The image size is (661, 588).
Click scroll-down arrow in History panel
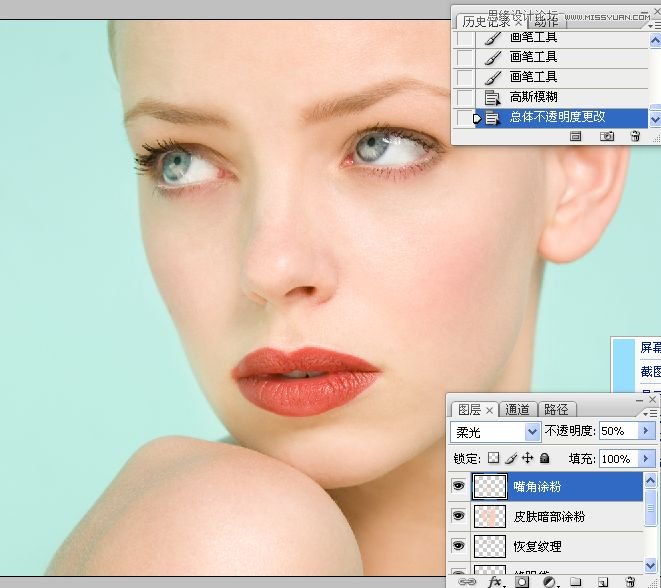[x=655, y=120]
